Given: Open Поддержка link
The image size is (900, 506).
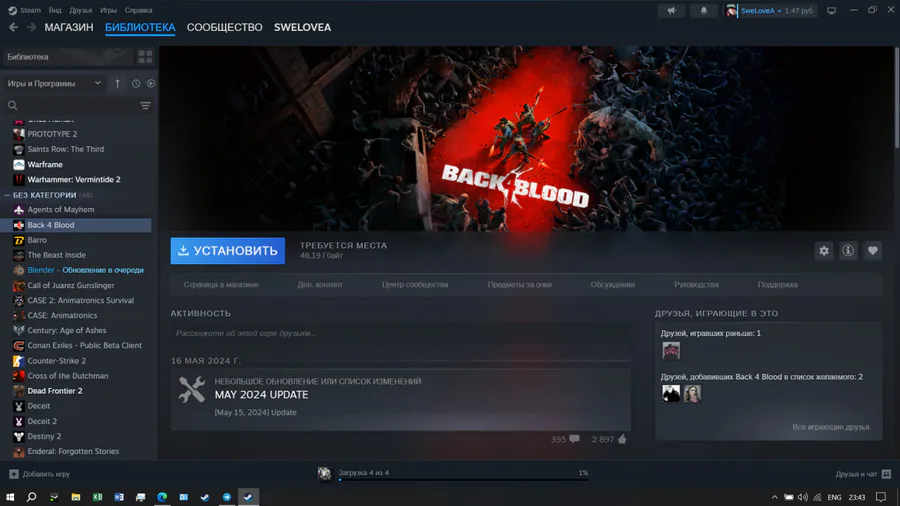Looking at the screenshot, I should [777, 285].
